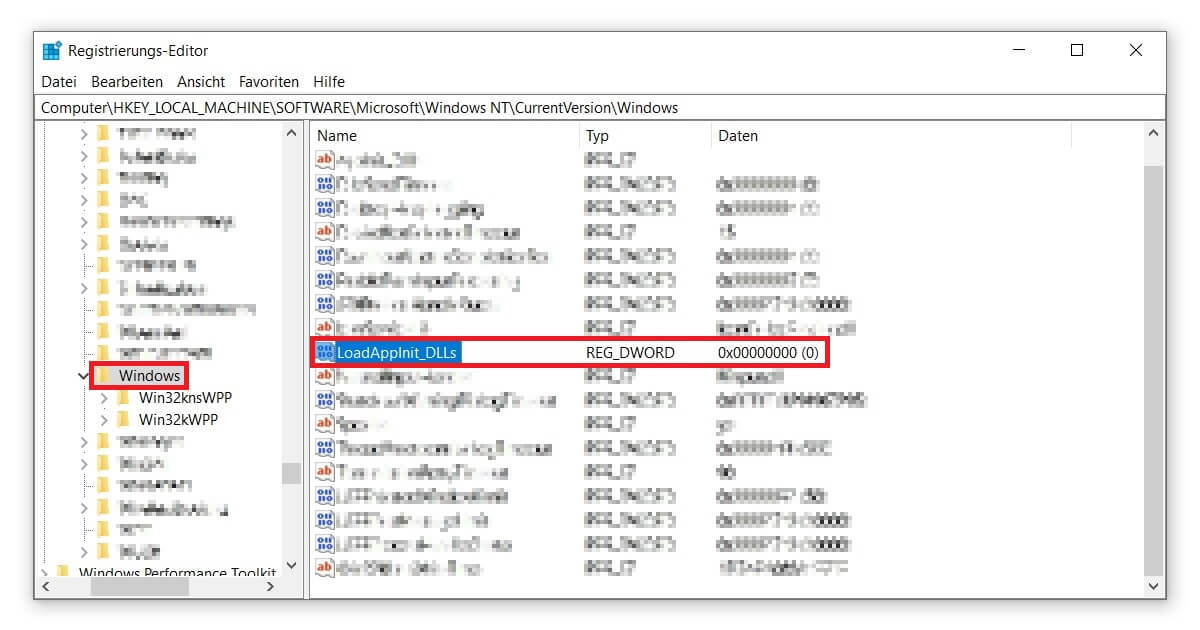Expand the Win32knsWPP subkey
Image resolution: width=1200 pixels, height=630 pixels.
click(105, 398)
